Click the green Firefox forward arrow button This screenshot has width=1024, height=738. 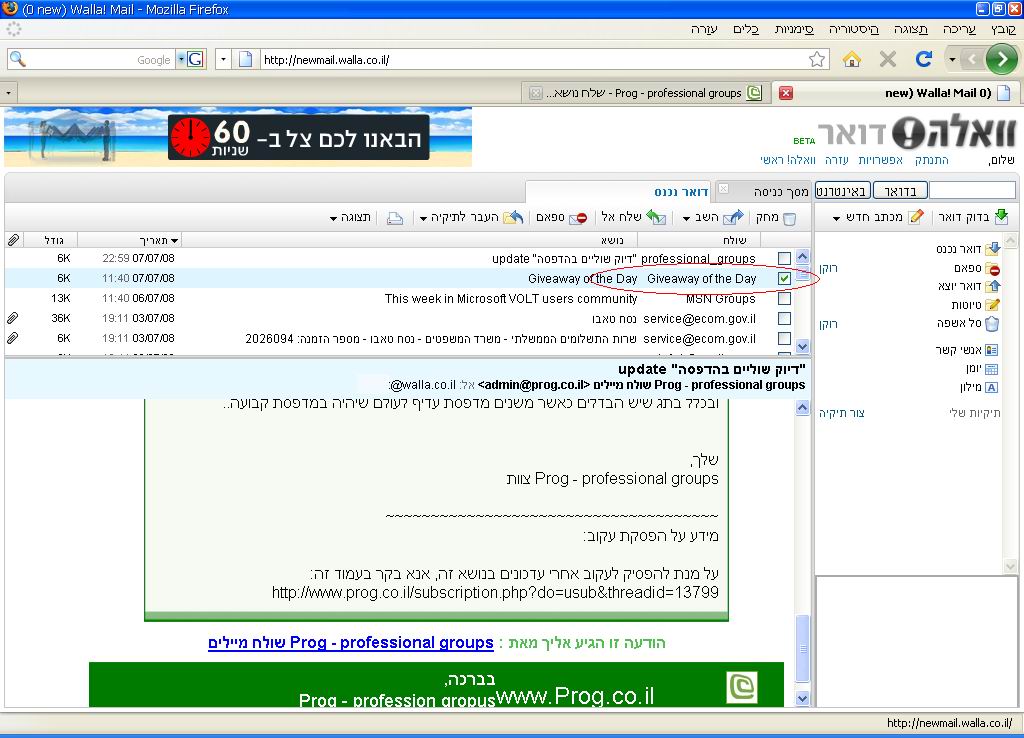point(1002,59)
